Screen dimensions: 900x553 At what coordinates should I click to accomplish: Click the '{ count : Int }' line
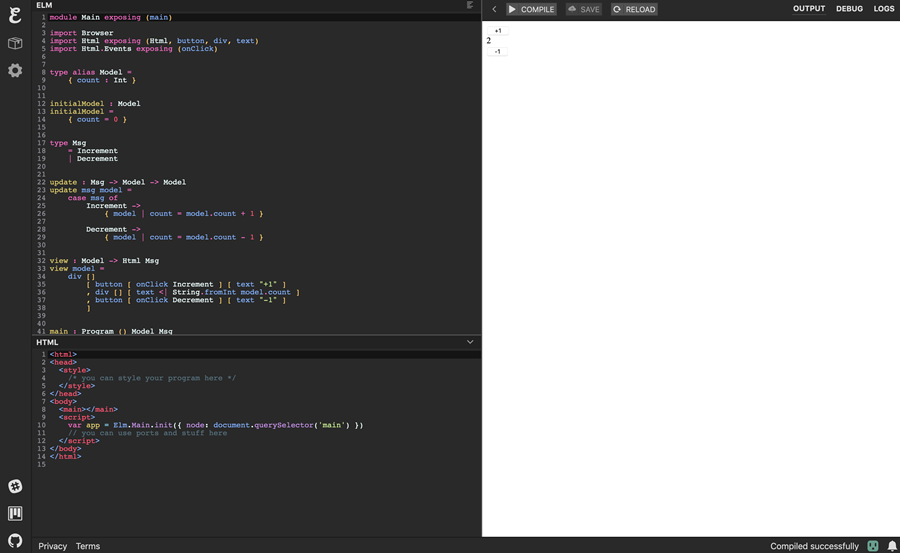click(102, 80)
